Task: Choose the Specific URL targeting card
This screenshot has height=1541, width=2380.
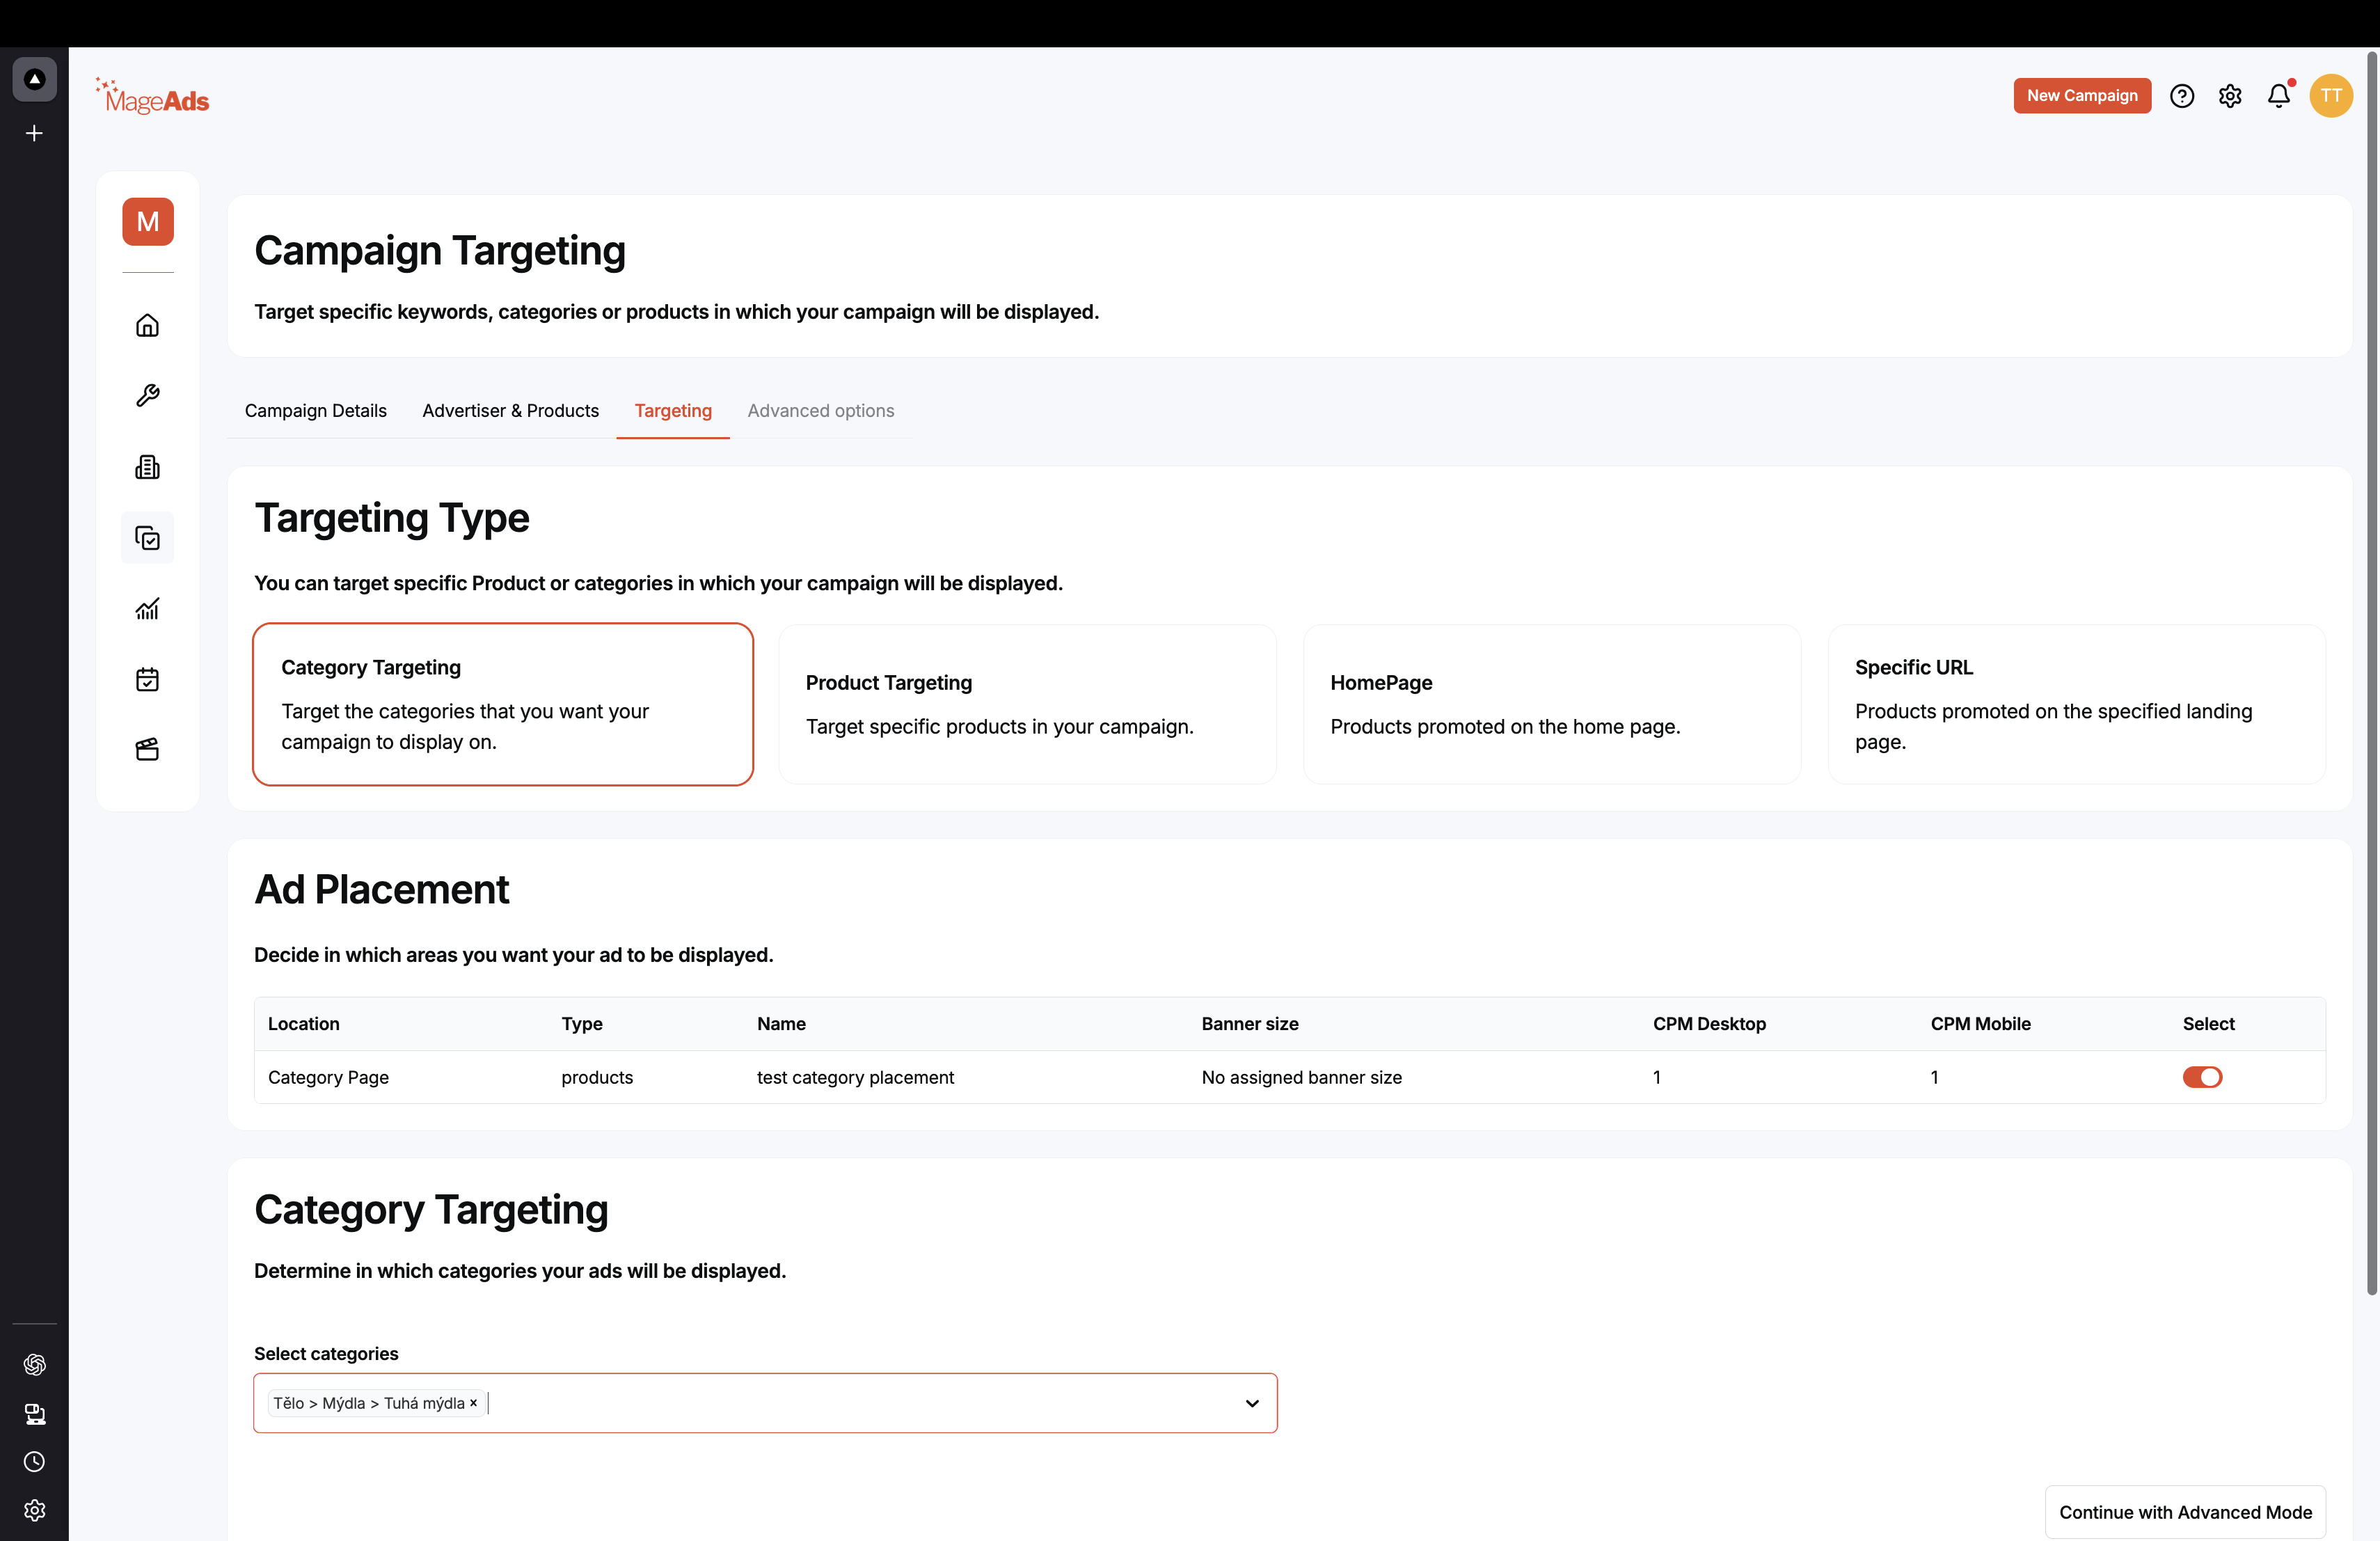Action: [2077, 704]
